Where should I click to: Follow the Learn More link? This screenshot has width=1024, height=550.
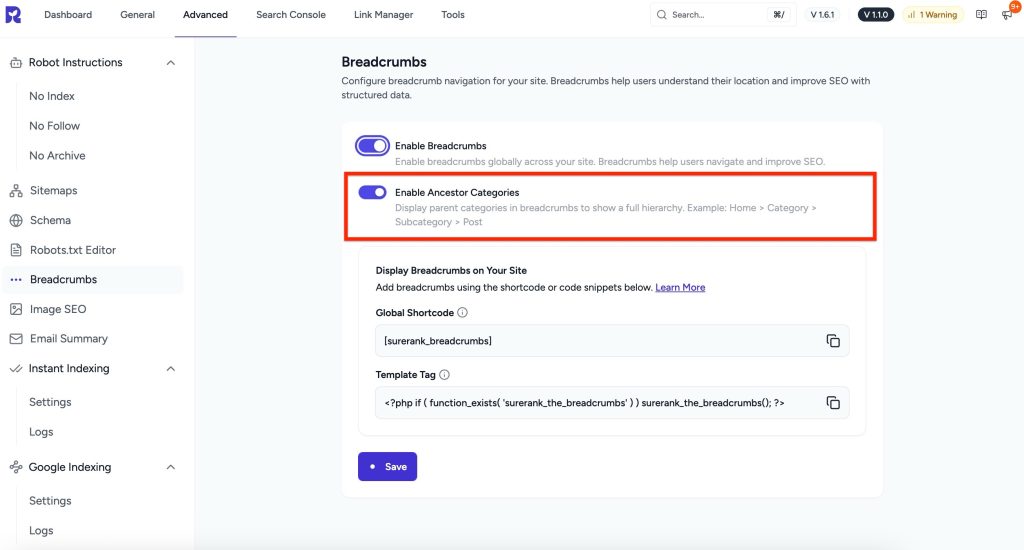tap(680, 288)
